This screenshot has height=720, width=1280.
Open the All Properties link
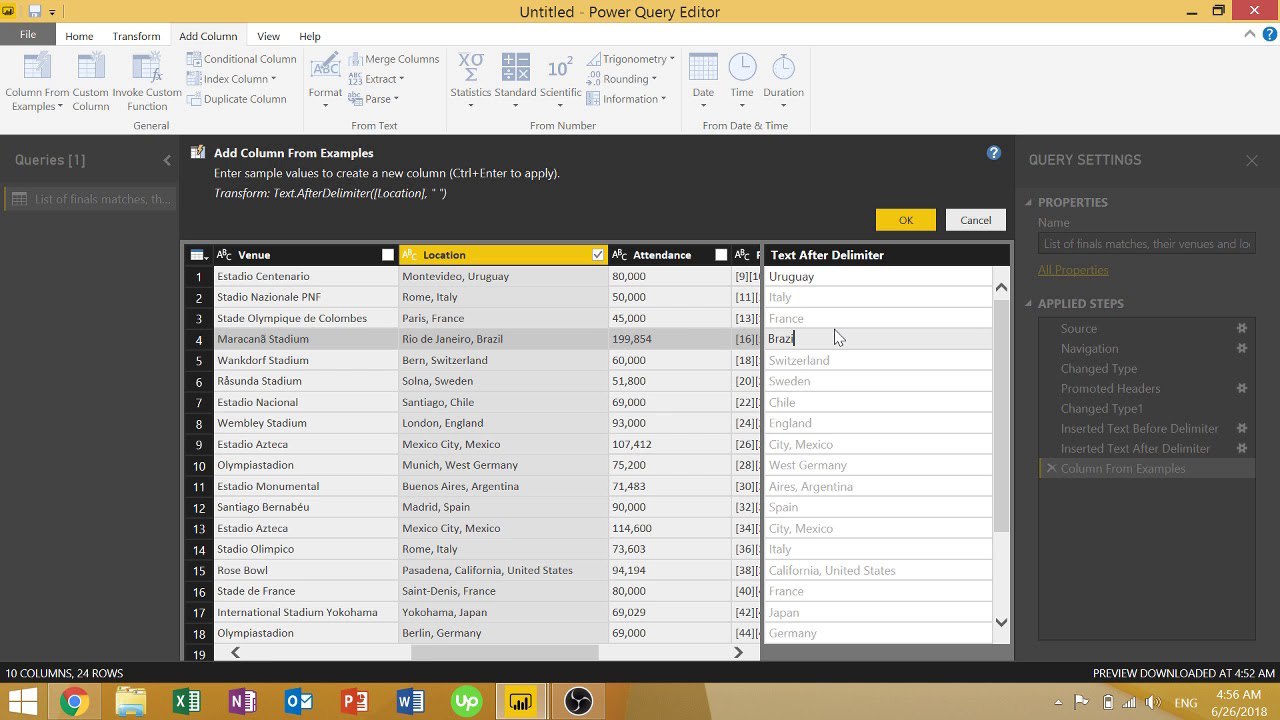[x=1073, y=270]
